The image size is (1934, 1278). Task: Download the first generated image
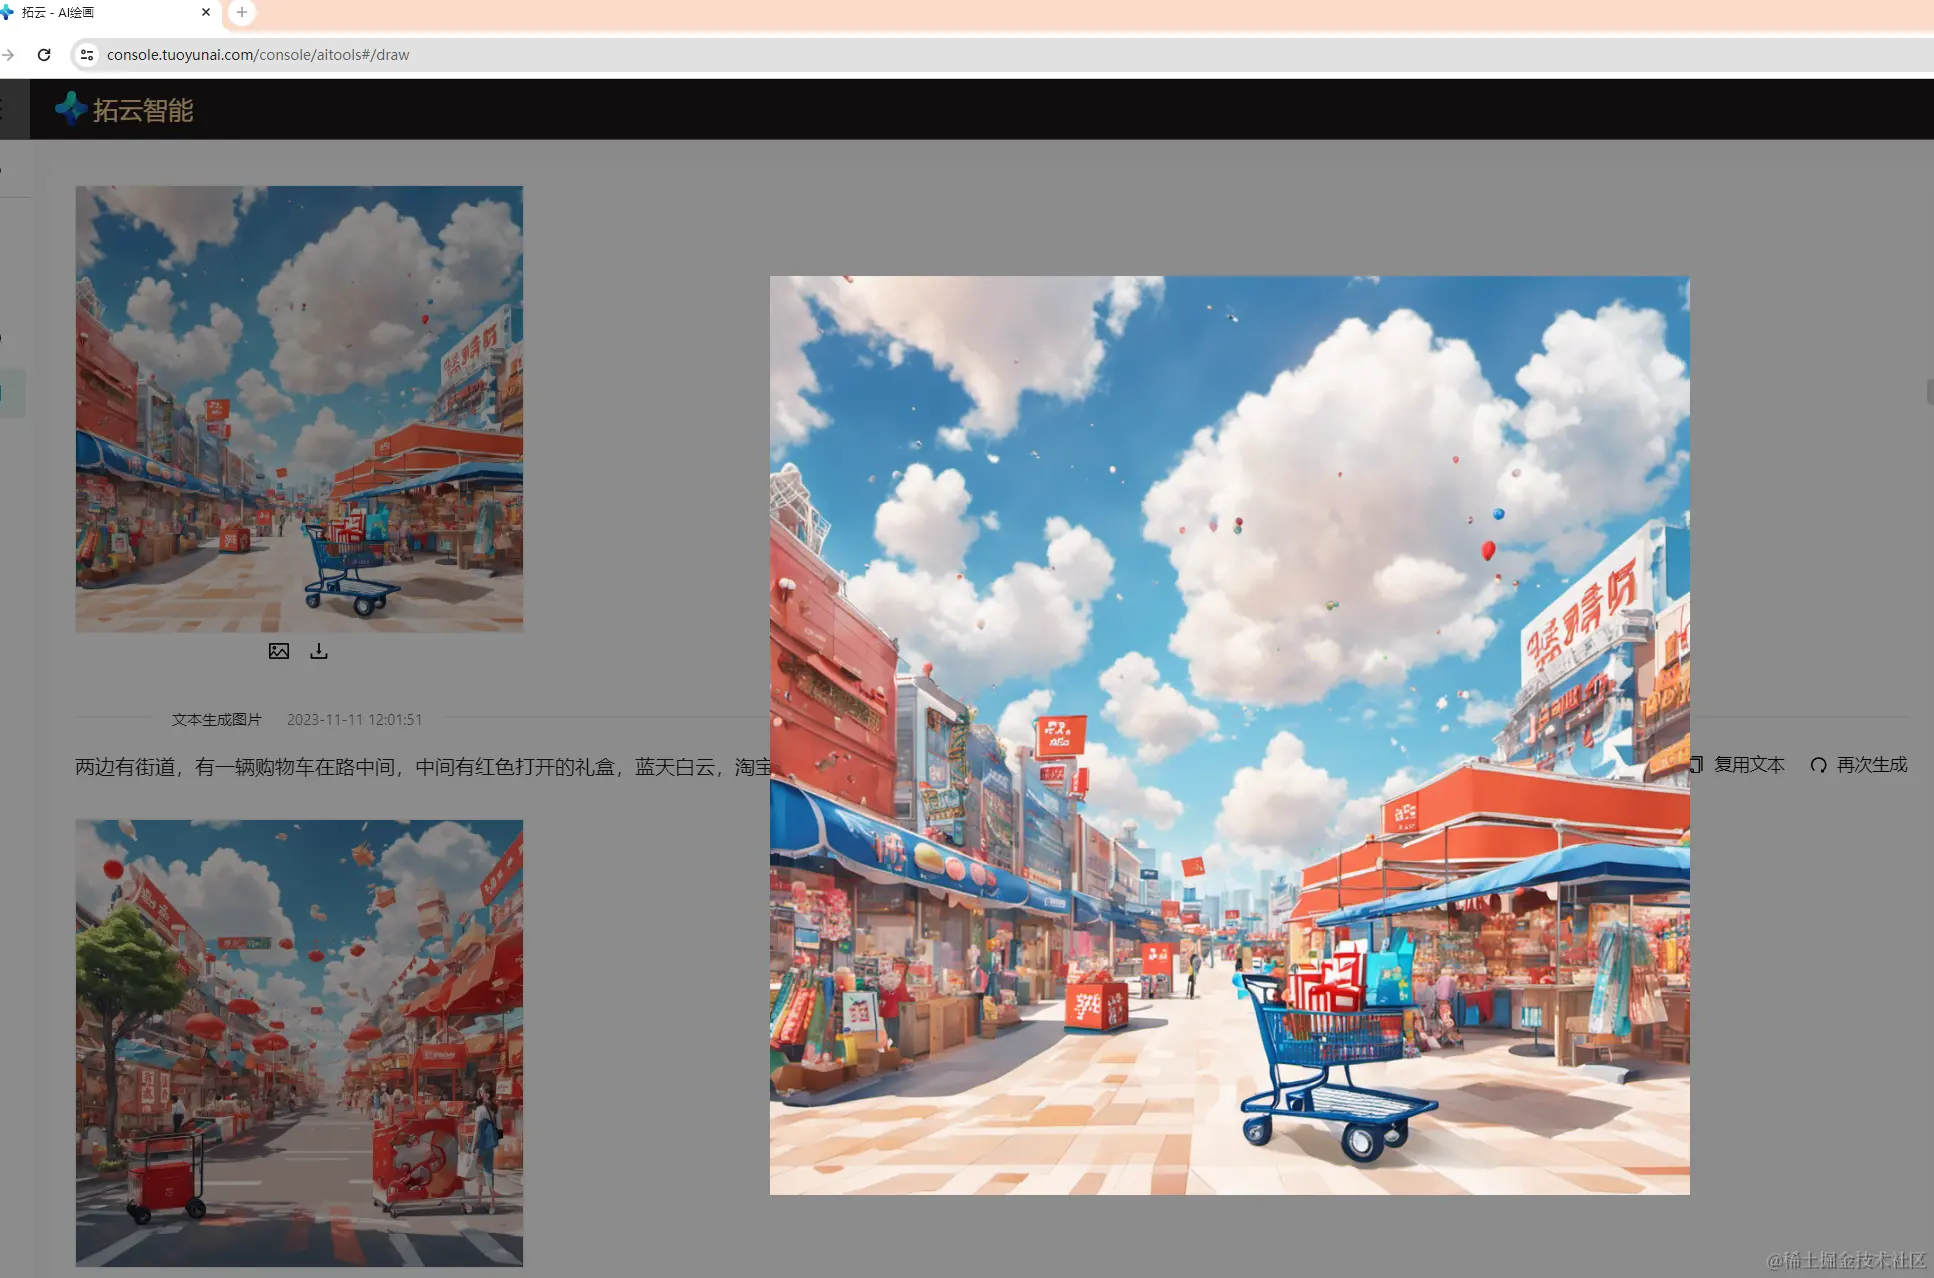click(319, 651)
